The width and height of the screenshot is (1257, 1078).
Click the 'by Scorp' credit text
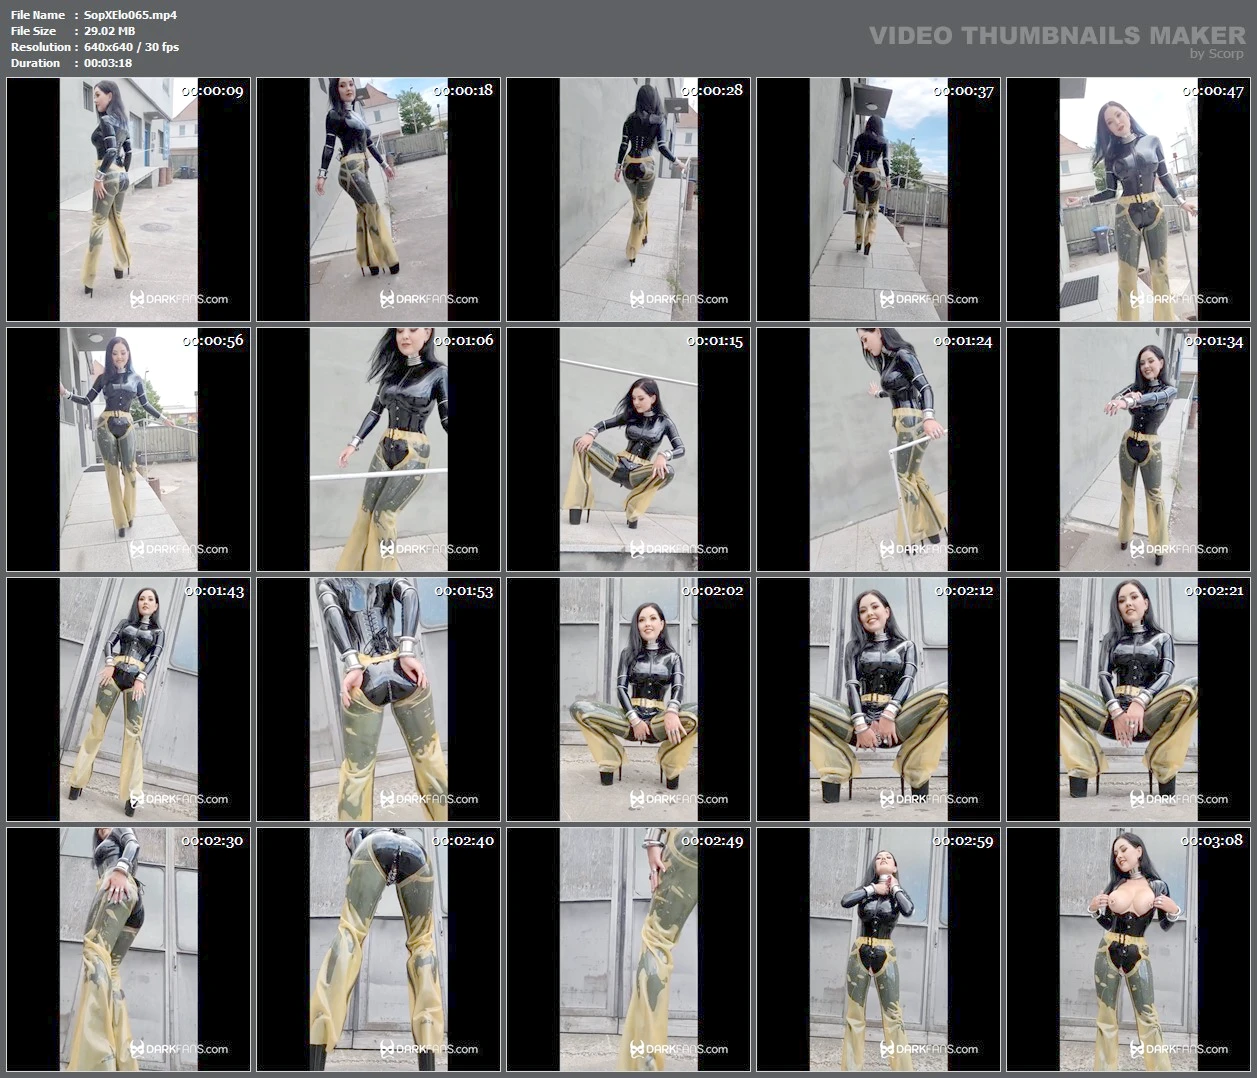pos(1217,54)
